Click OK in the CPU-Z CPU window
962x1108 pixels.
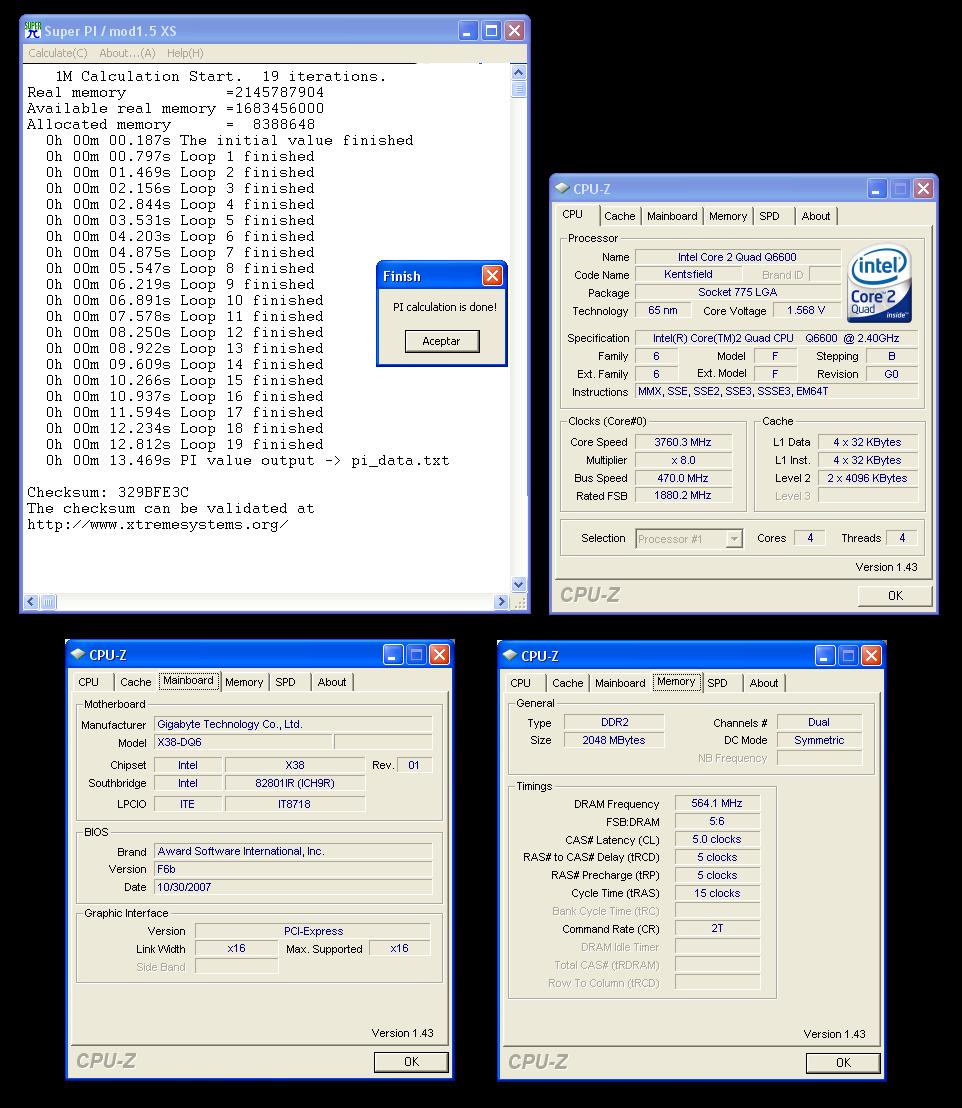[895, 596]
